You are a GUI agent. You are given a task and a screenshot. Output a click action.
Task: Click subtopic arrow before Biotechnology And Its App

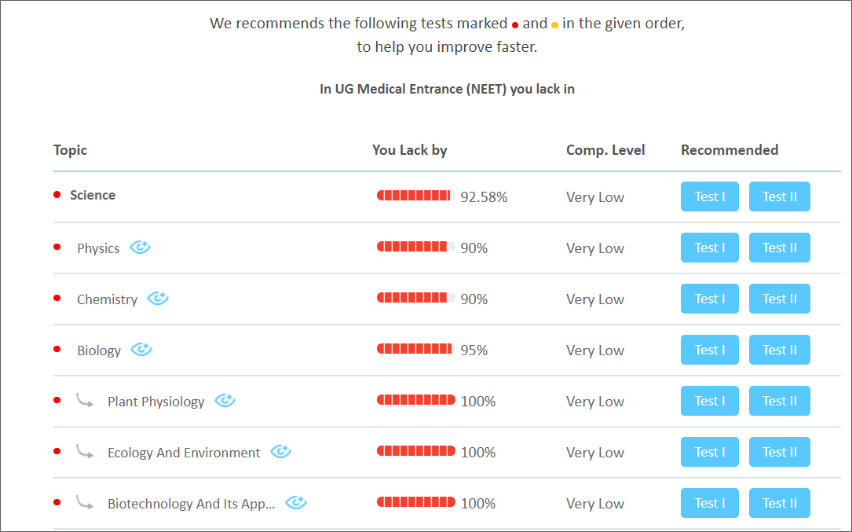click(x=85, y=502)
